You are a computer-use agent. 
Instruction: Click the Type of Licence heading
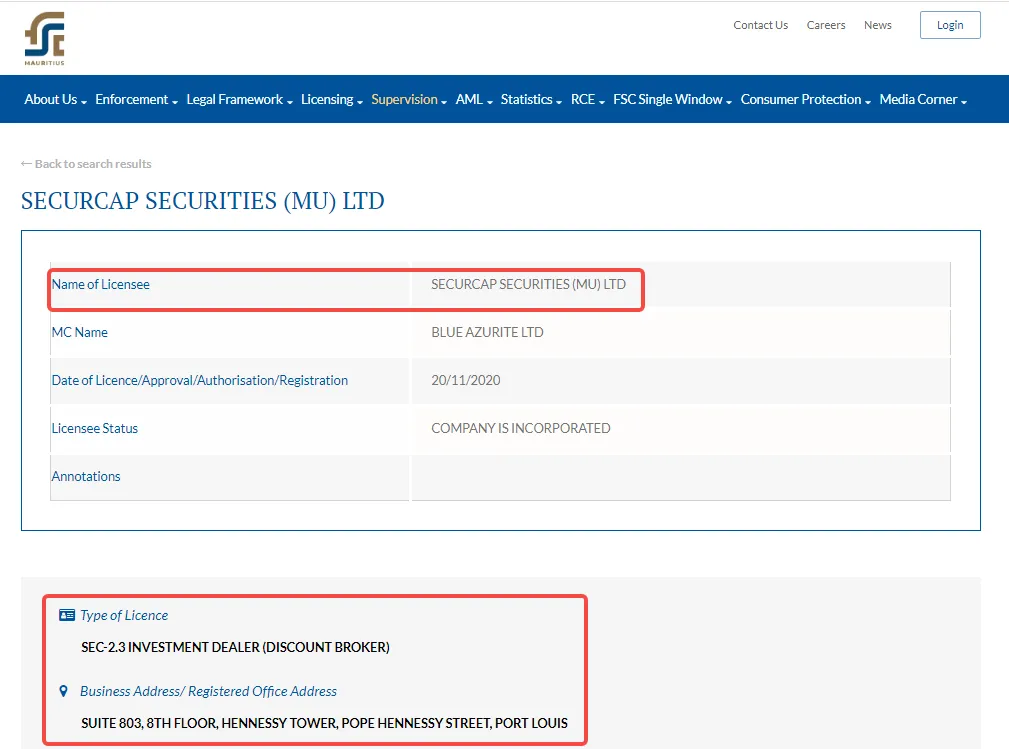point(124,615)
